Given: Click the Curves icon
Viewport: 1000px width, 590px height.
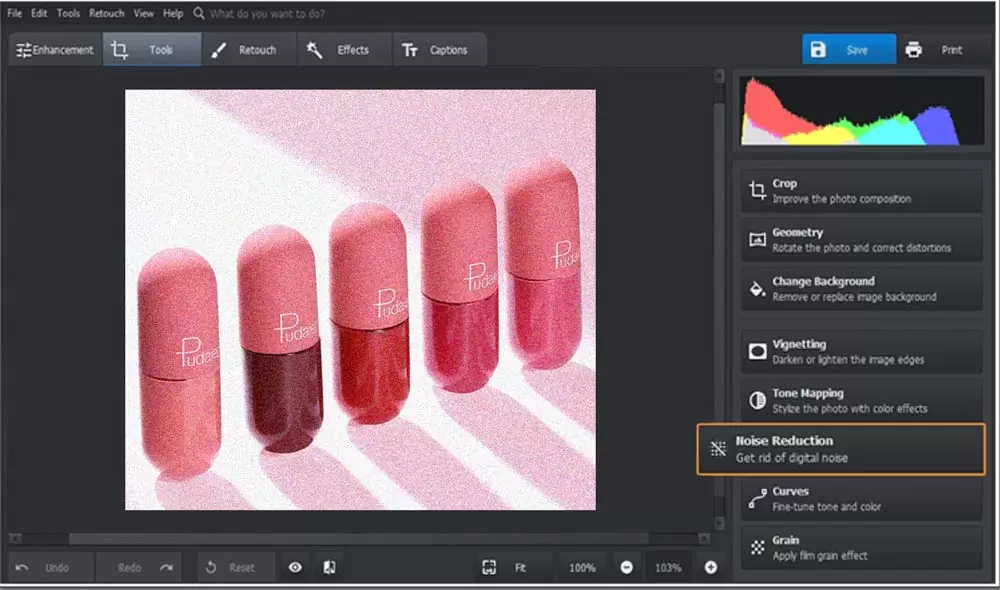Looking at the screenshot, I should tap(757, 499).
